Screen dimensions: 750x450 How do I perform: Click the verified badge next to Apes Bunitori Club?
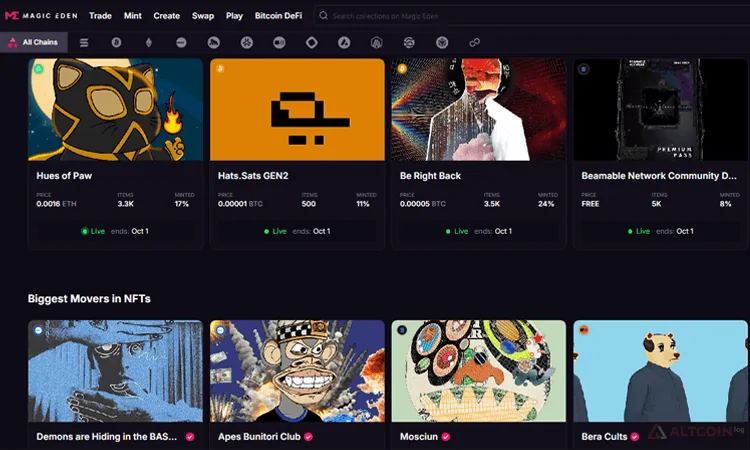(x=309, y=437)
